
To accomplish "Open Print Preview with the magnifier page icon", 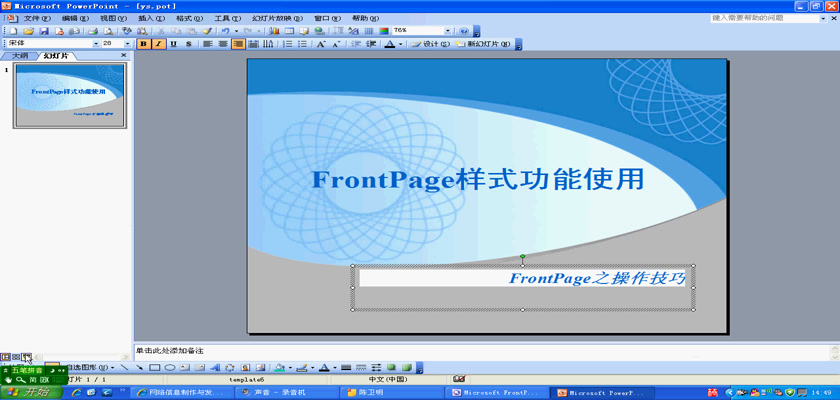I will pos(108,31).
